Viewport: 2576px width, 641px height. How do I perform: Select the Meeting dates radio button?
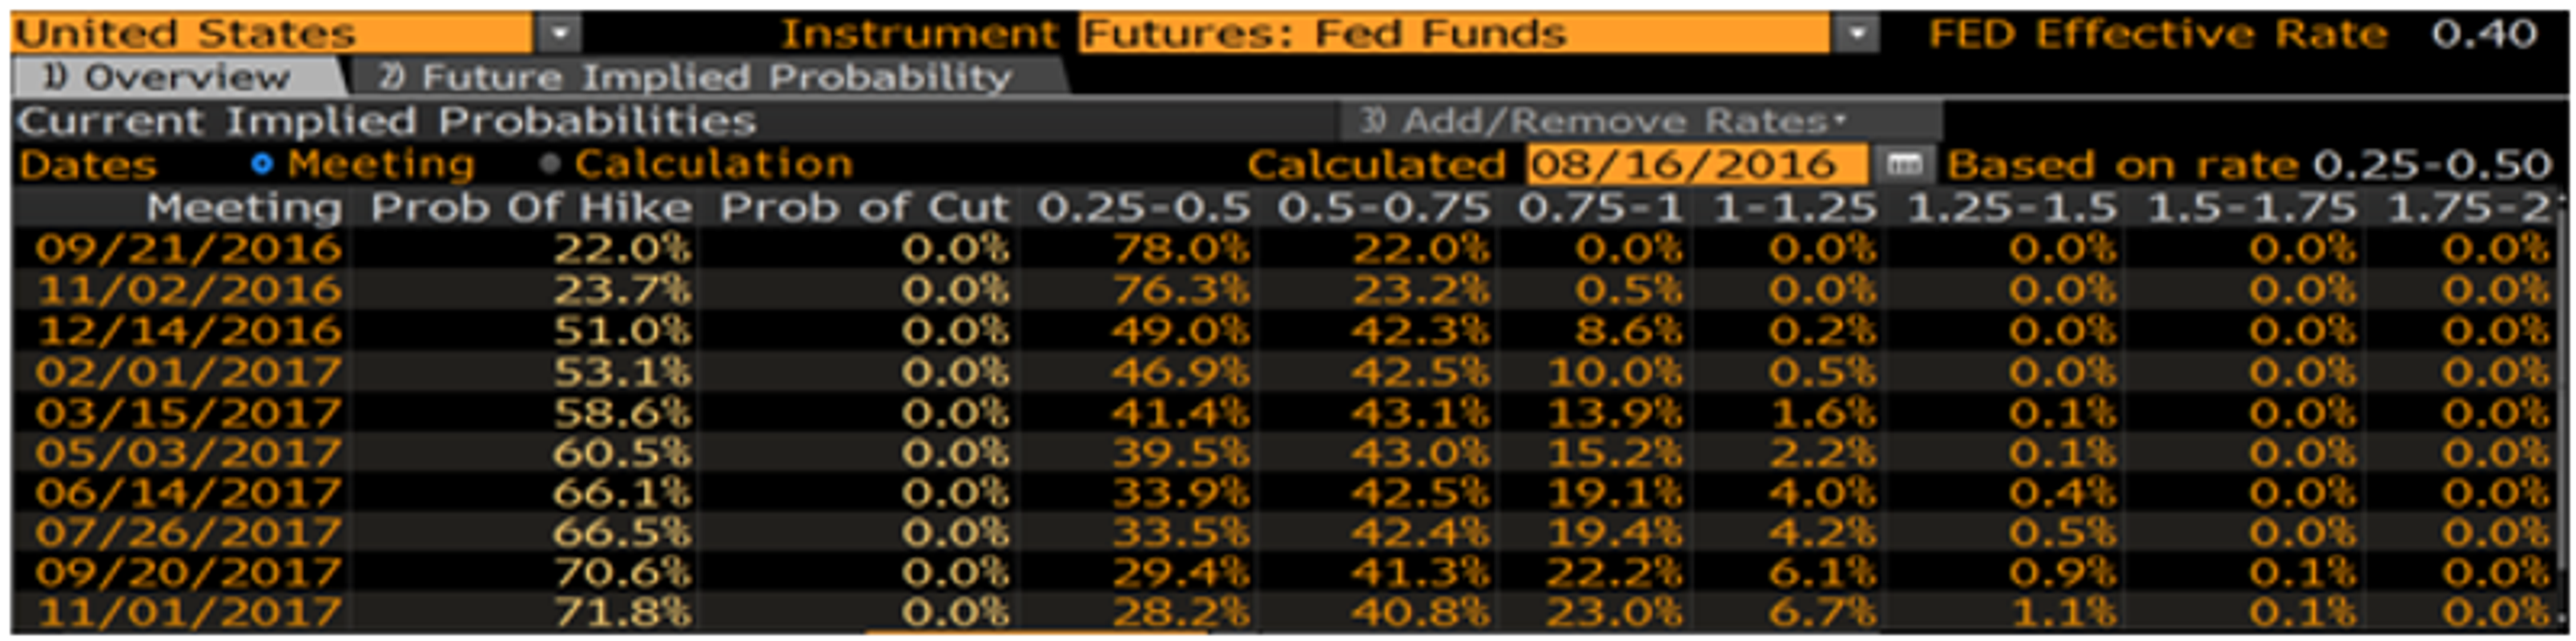[262, 163]
